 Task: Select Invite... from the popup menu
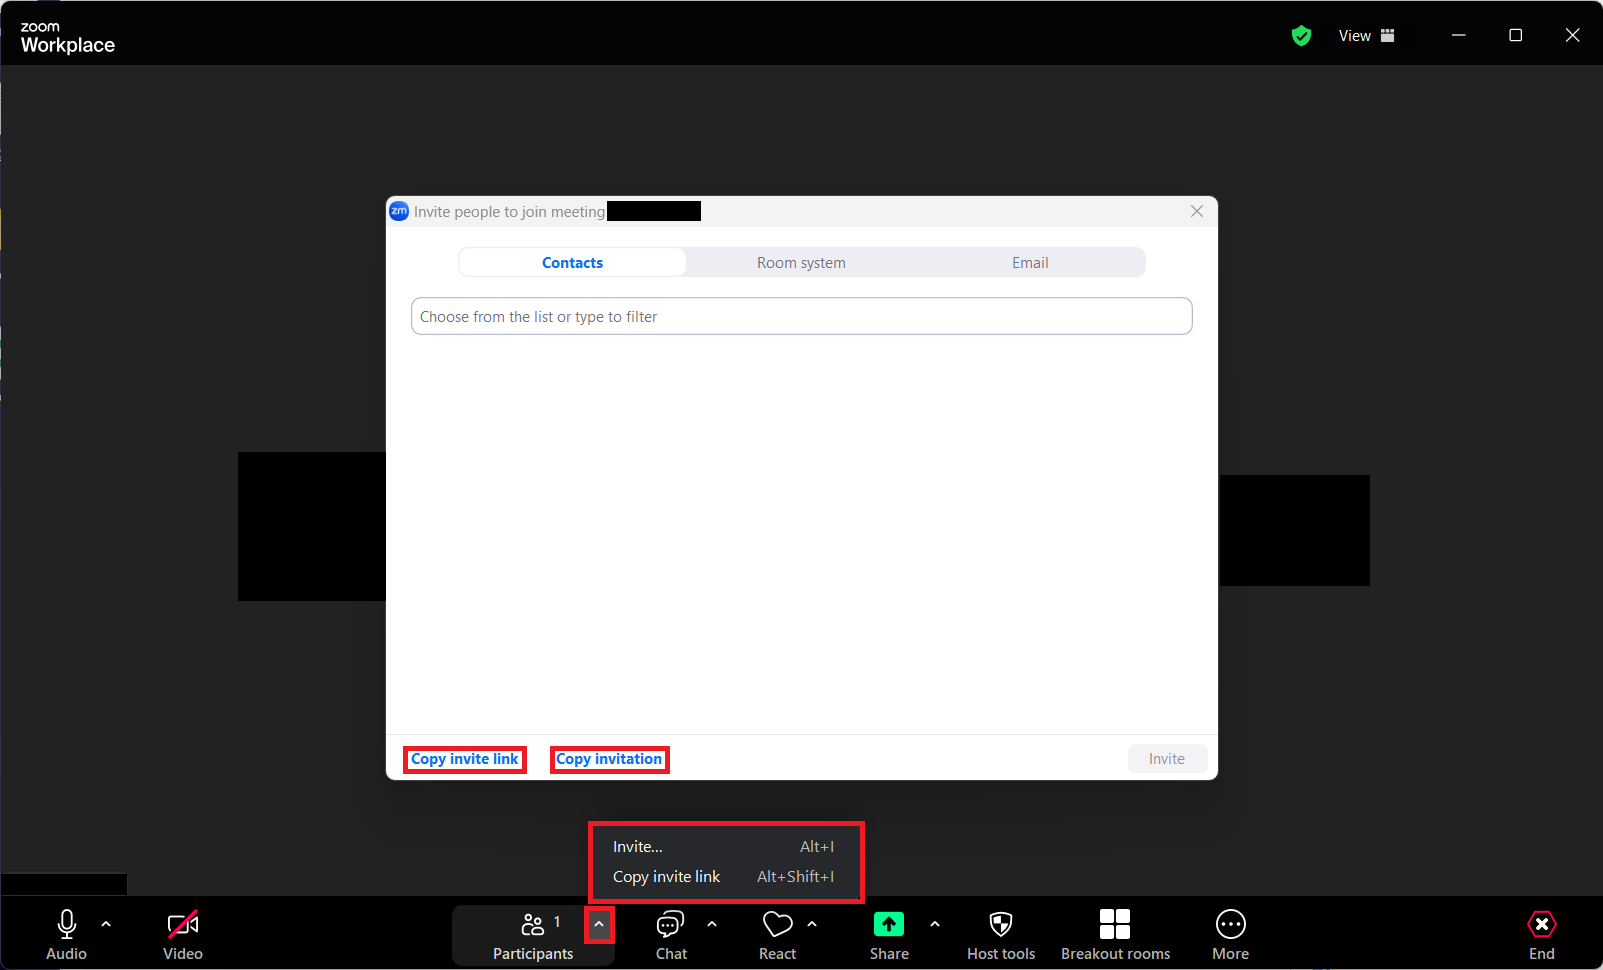(x=637, y=846)
